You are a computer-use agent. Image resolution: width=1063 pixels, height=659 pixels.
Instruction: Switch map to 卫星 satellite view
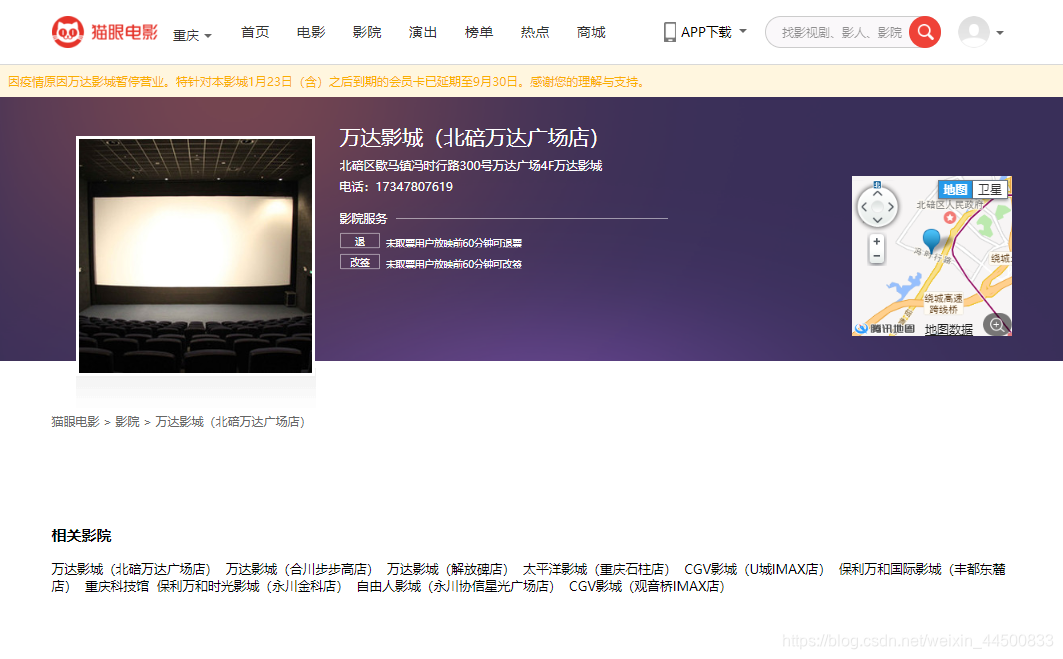(x=989, y=190)
